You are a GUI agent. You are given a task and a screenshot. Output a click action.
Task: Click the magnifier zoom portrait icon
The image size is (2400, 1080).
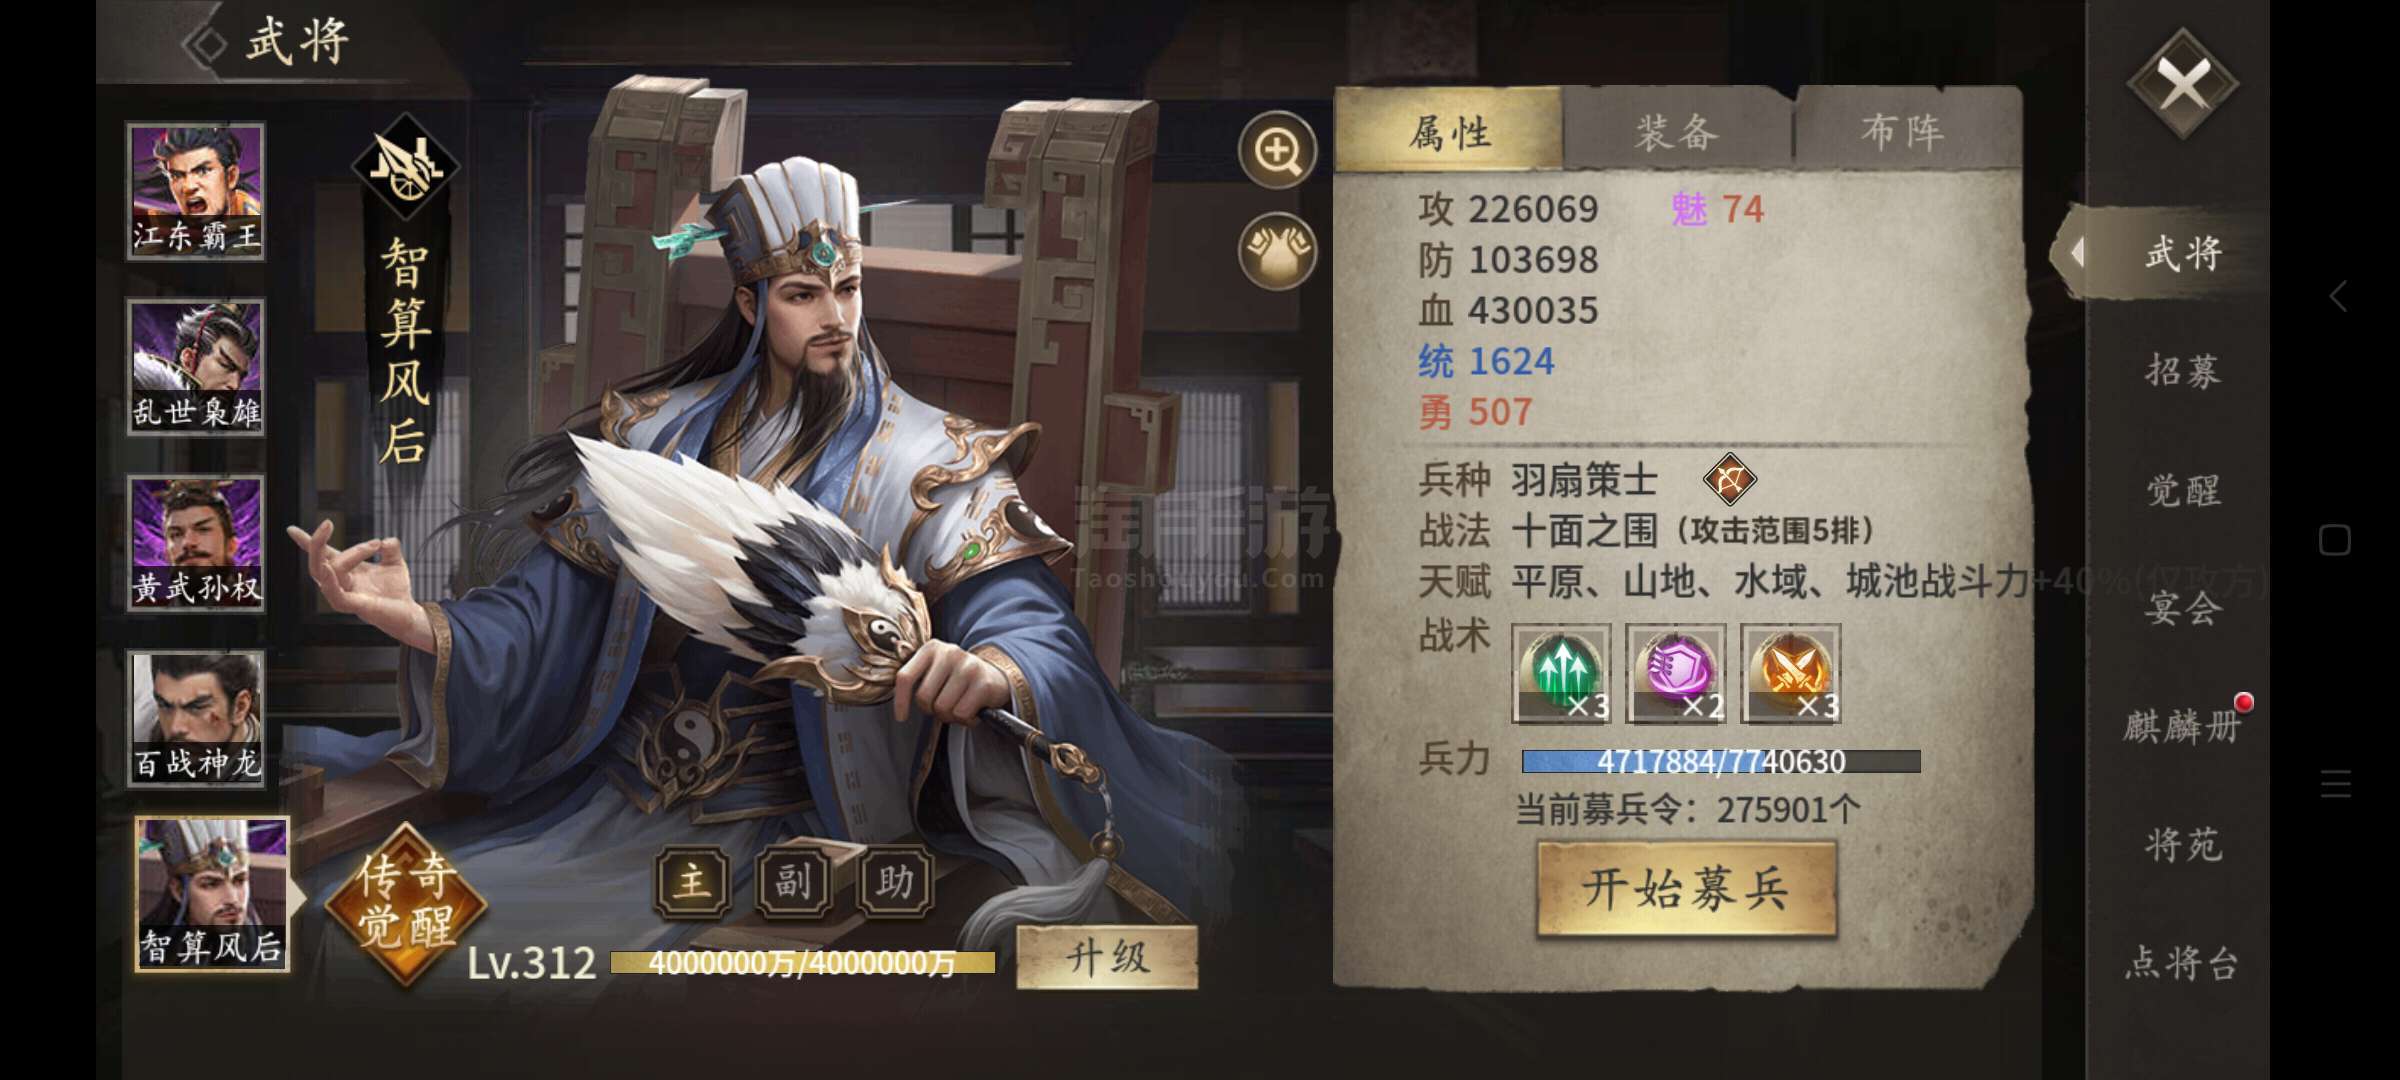pyautogui.click(x=1277, y=152)
